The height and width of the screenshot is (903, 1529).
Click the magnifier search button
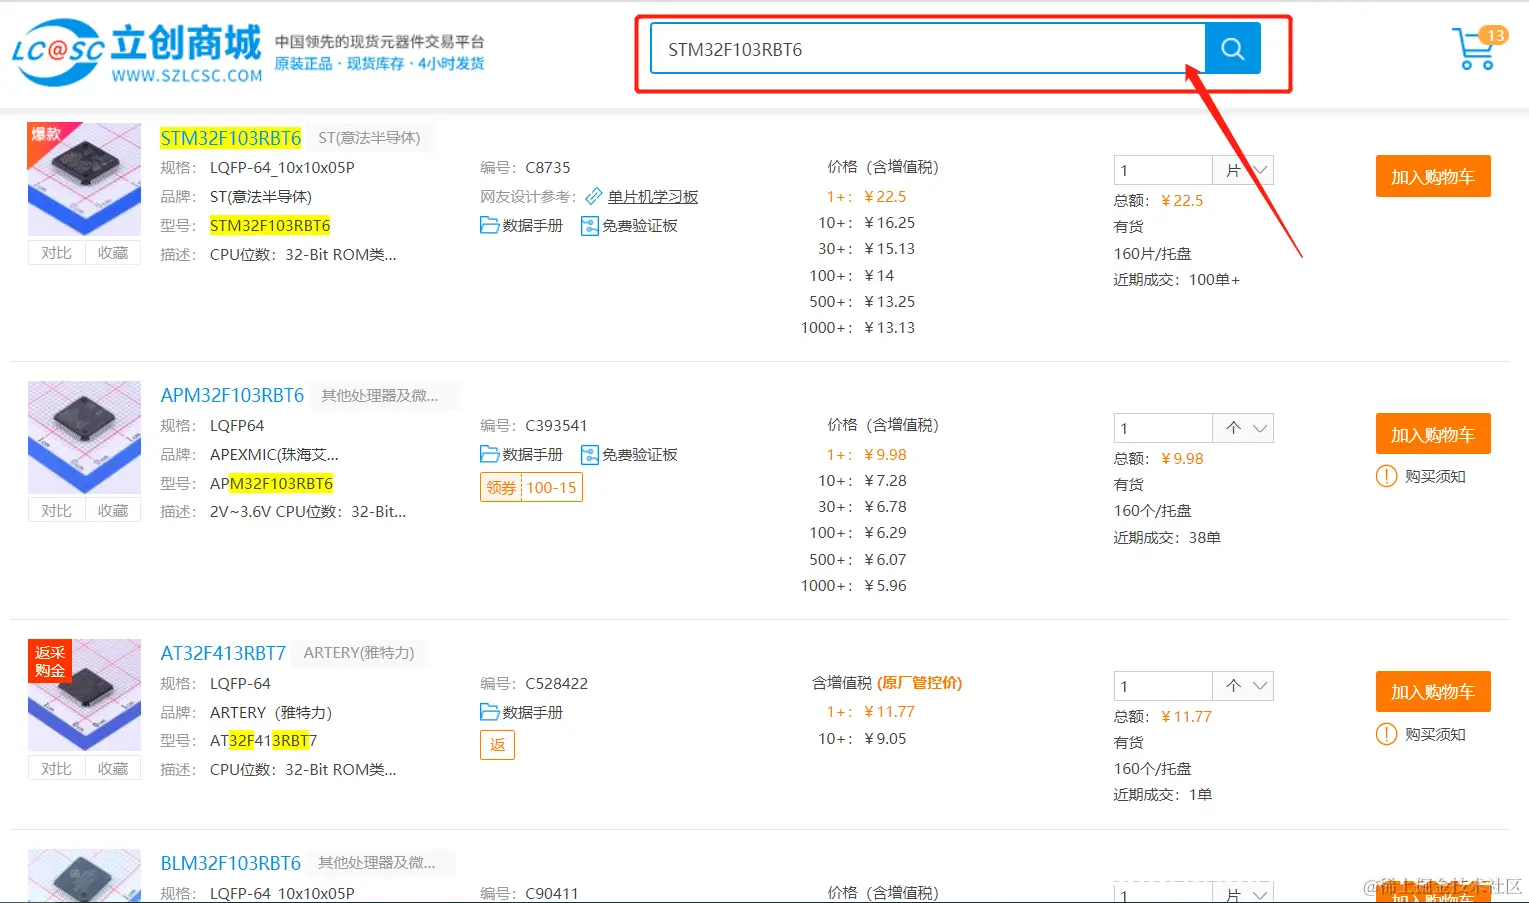coord(1232,49)
